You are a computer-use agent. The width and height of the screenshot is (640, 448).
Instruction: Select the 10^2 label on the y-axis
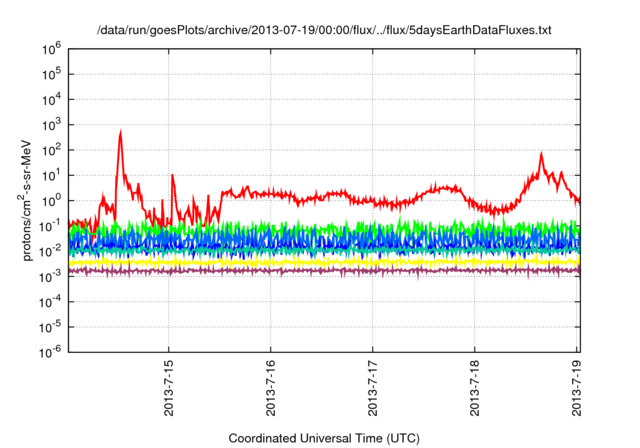[51, 150]
